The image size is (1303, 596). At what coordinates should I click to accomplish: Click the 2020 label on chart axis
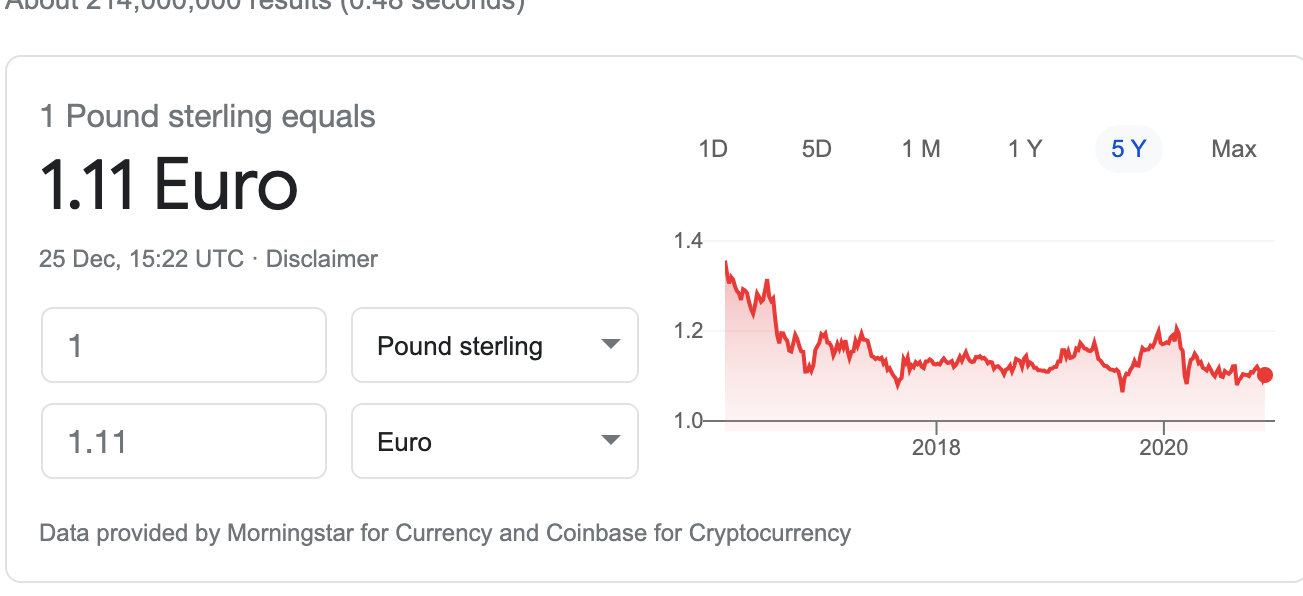coord(1164,447)
